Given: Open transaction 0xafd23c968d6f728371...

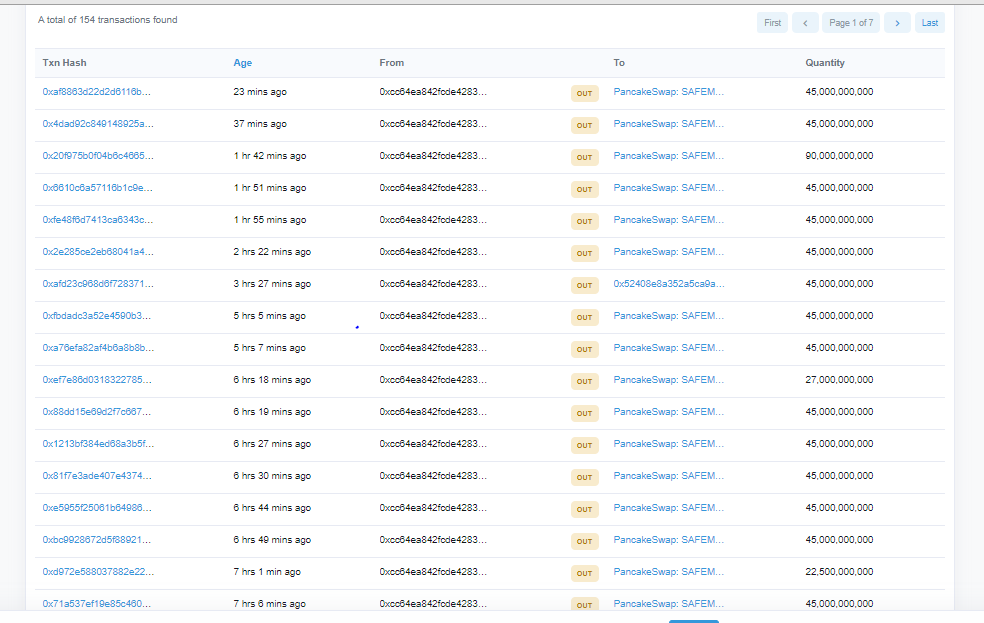Looking at the screenshot, I should click(98, 284).
